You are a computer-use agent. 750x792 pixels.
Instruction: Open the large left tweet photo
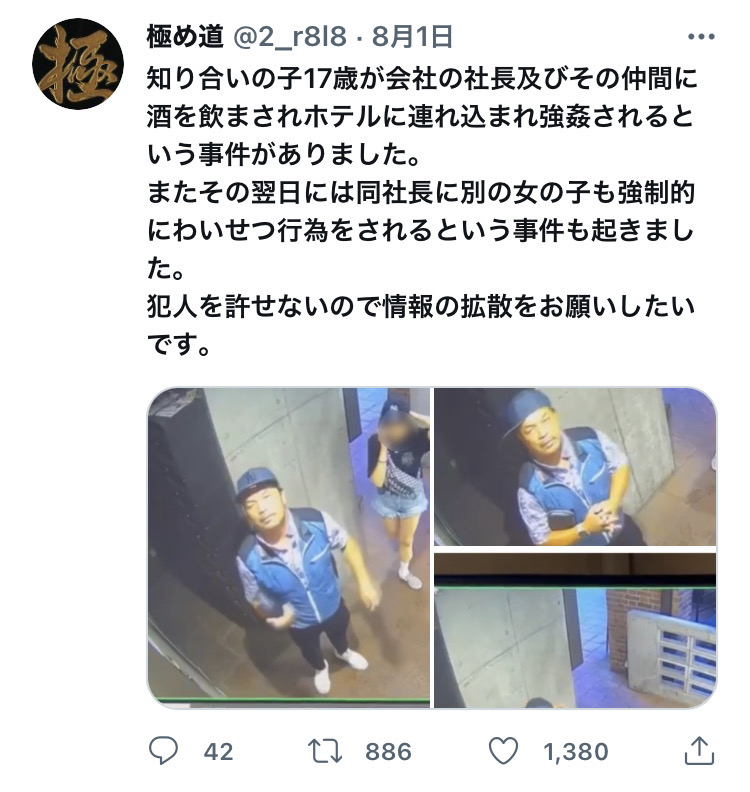point(288,548)
